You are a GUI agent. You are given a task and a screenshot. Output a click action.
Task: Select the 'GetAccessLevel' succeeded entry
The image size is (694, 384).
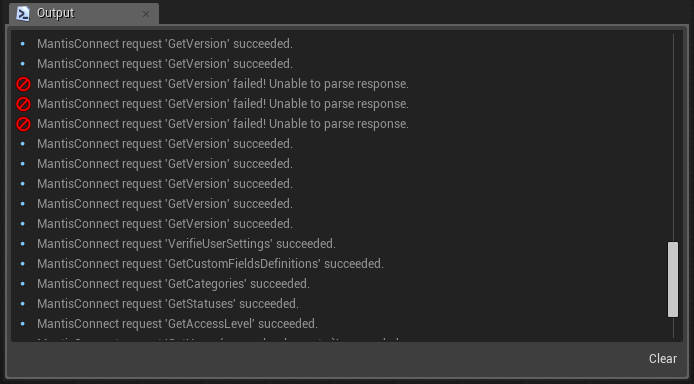[177, 323]
